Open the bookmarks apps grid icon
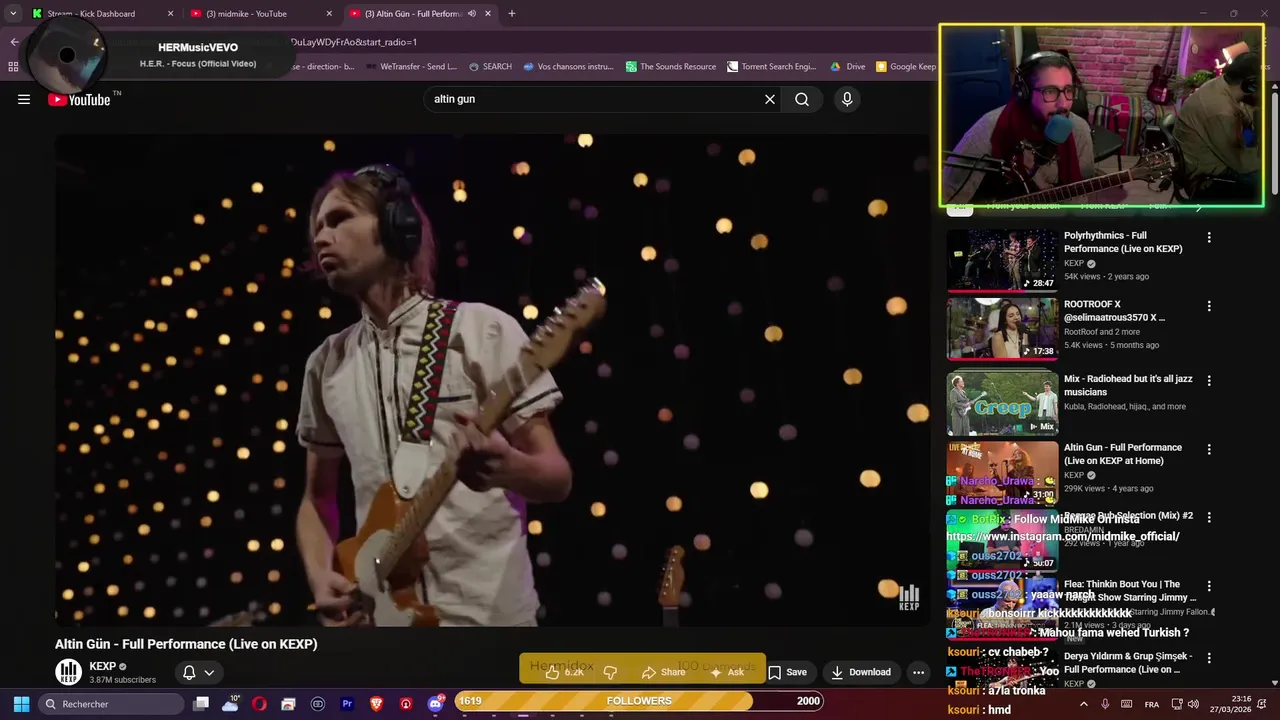The height and width of the screenshot is (720, 1280). (13, 67)
